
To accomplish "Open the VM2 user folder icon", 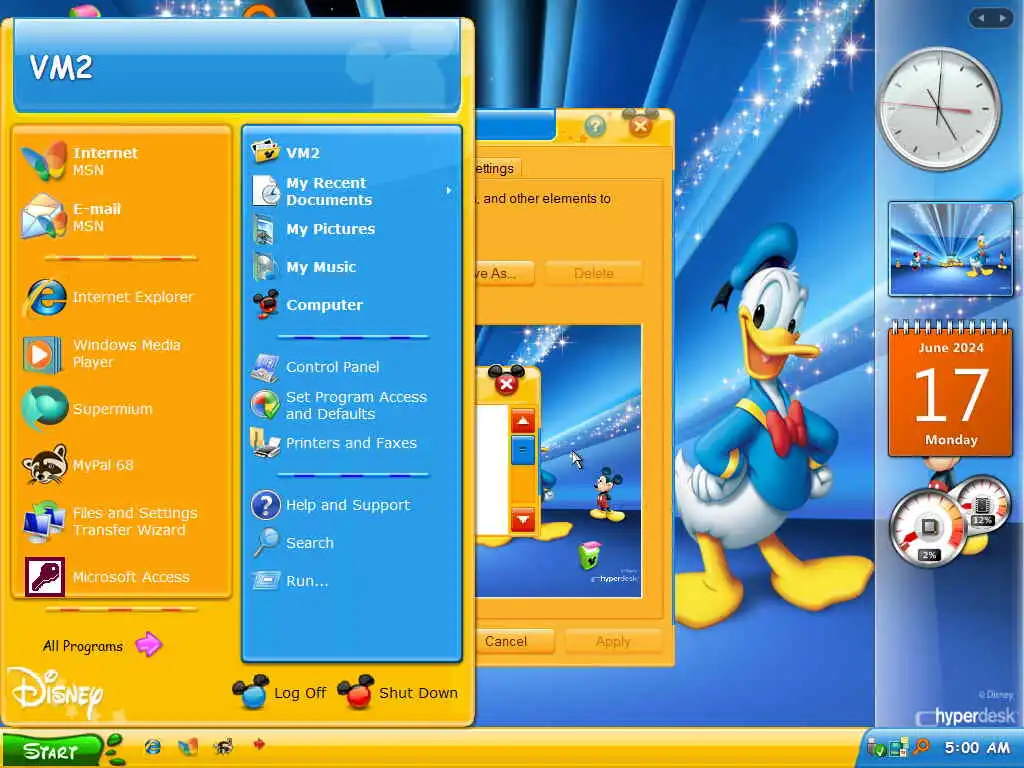I will [x=265, y=152].
